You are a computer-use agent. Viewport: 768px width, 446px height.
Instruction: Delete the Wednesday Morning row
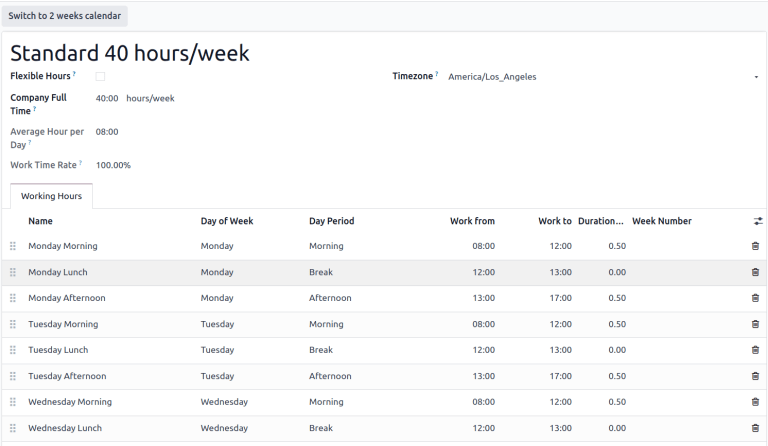755,402
